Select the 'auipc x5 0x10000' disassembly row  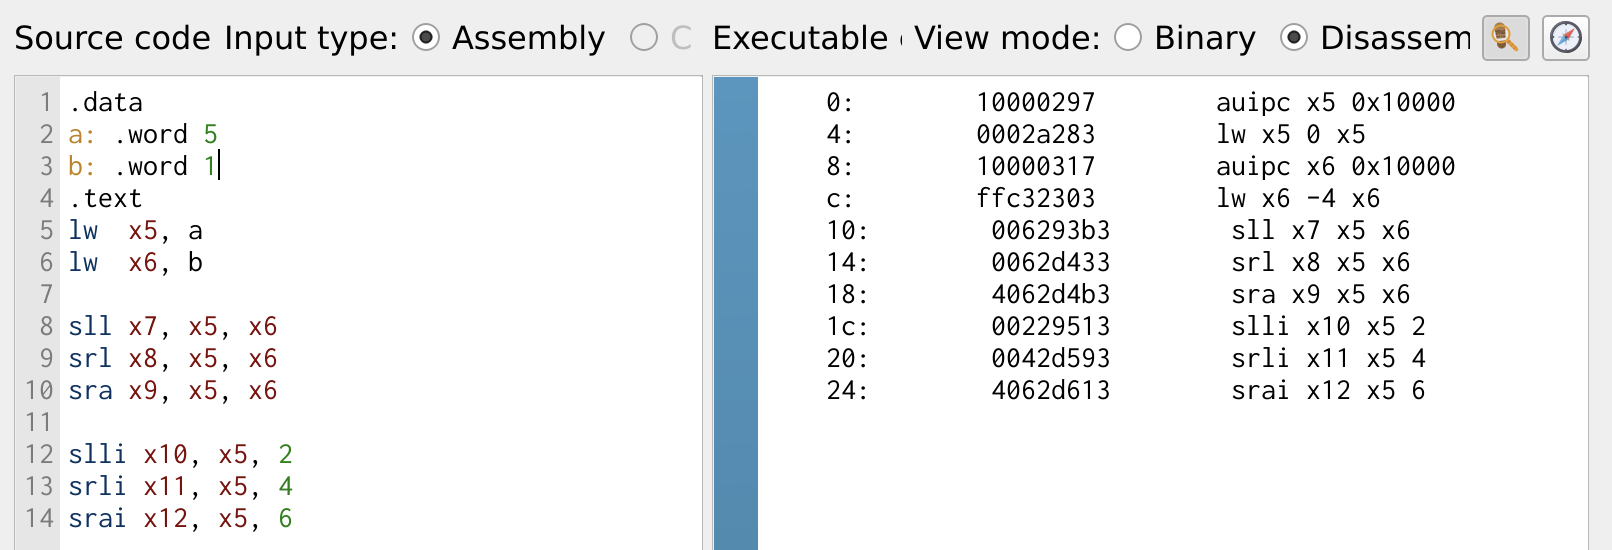1336,102
